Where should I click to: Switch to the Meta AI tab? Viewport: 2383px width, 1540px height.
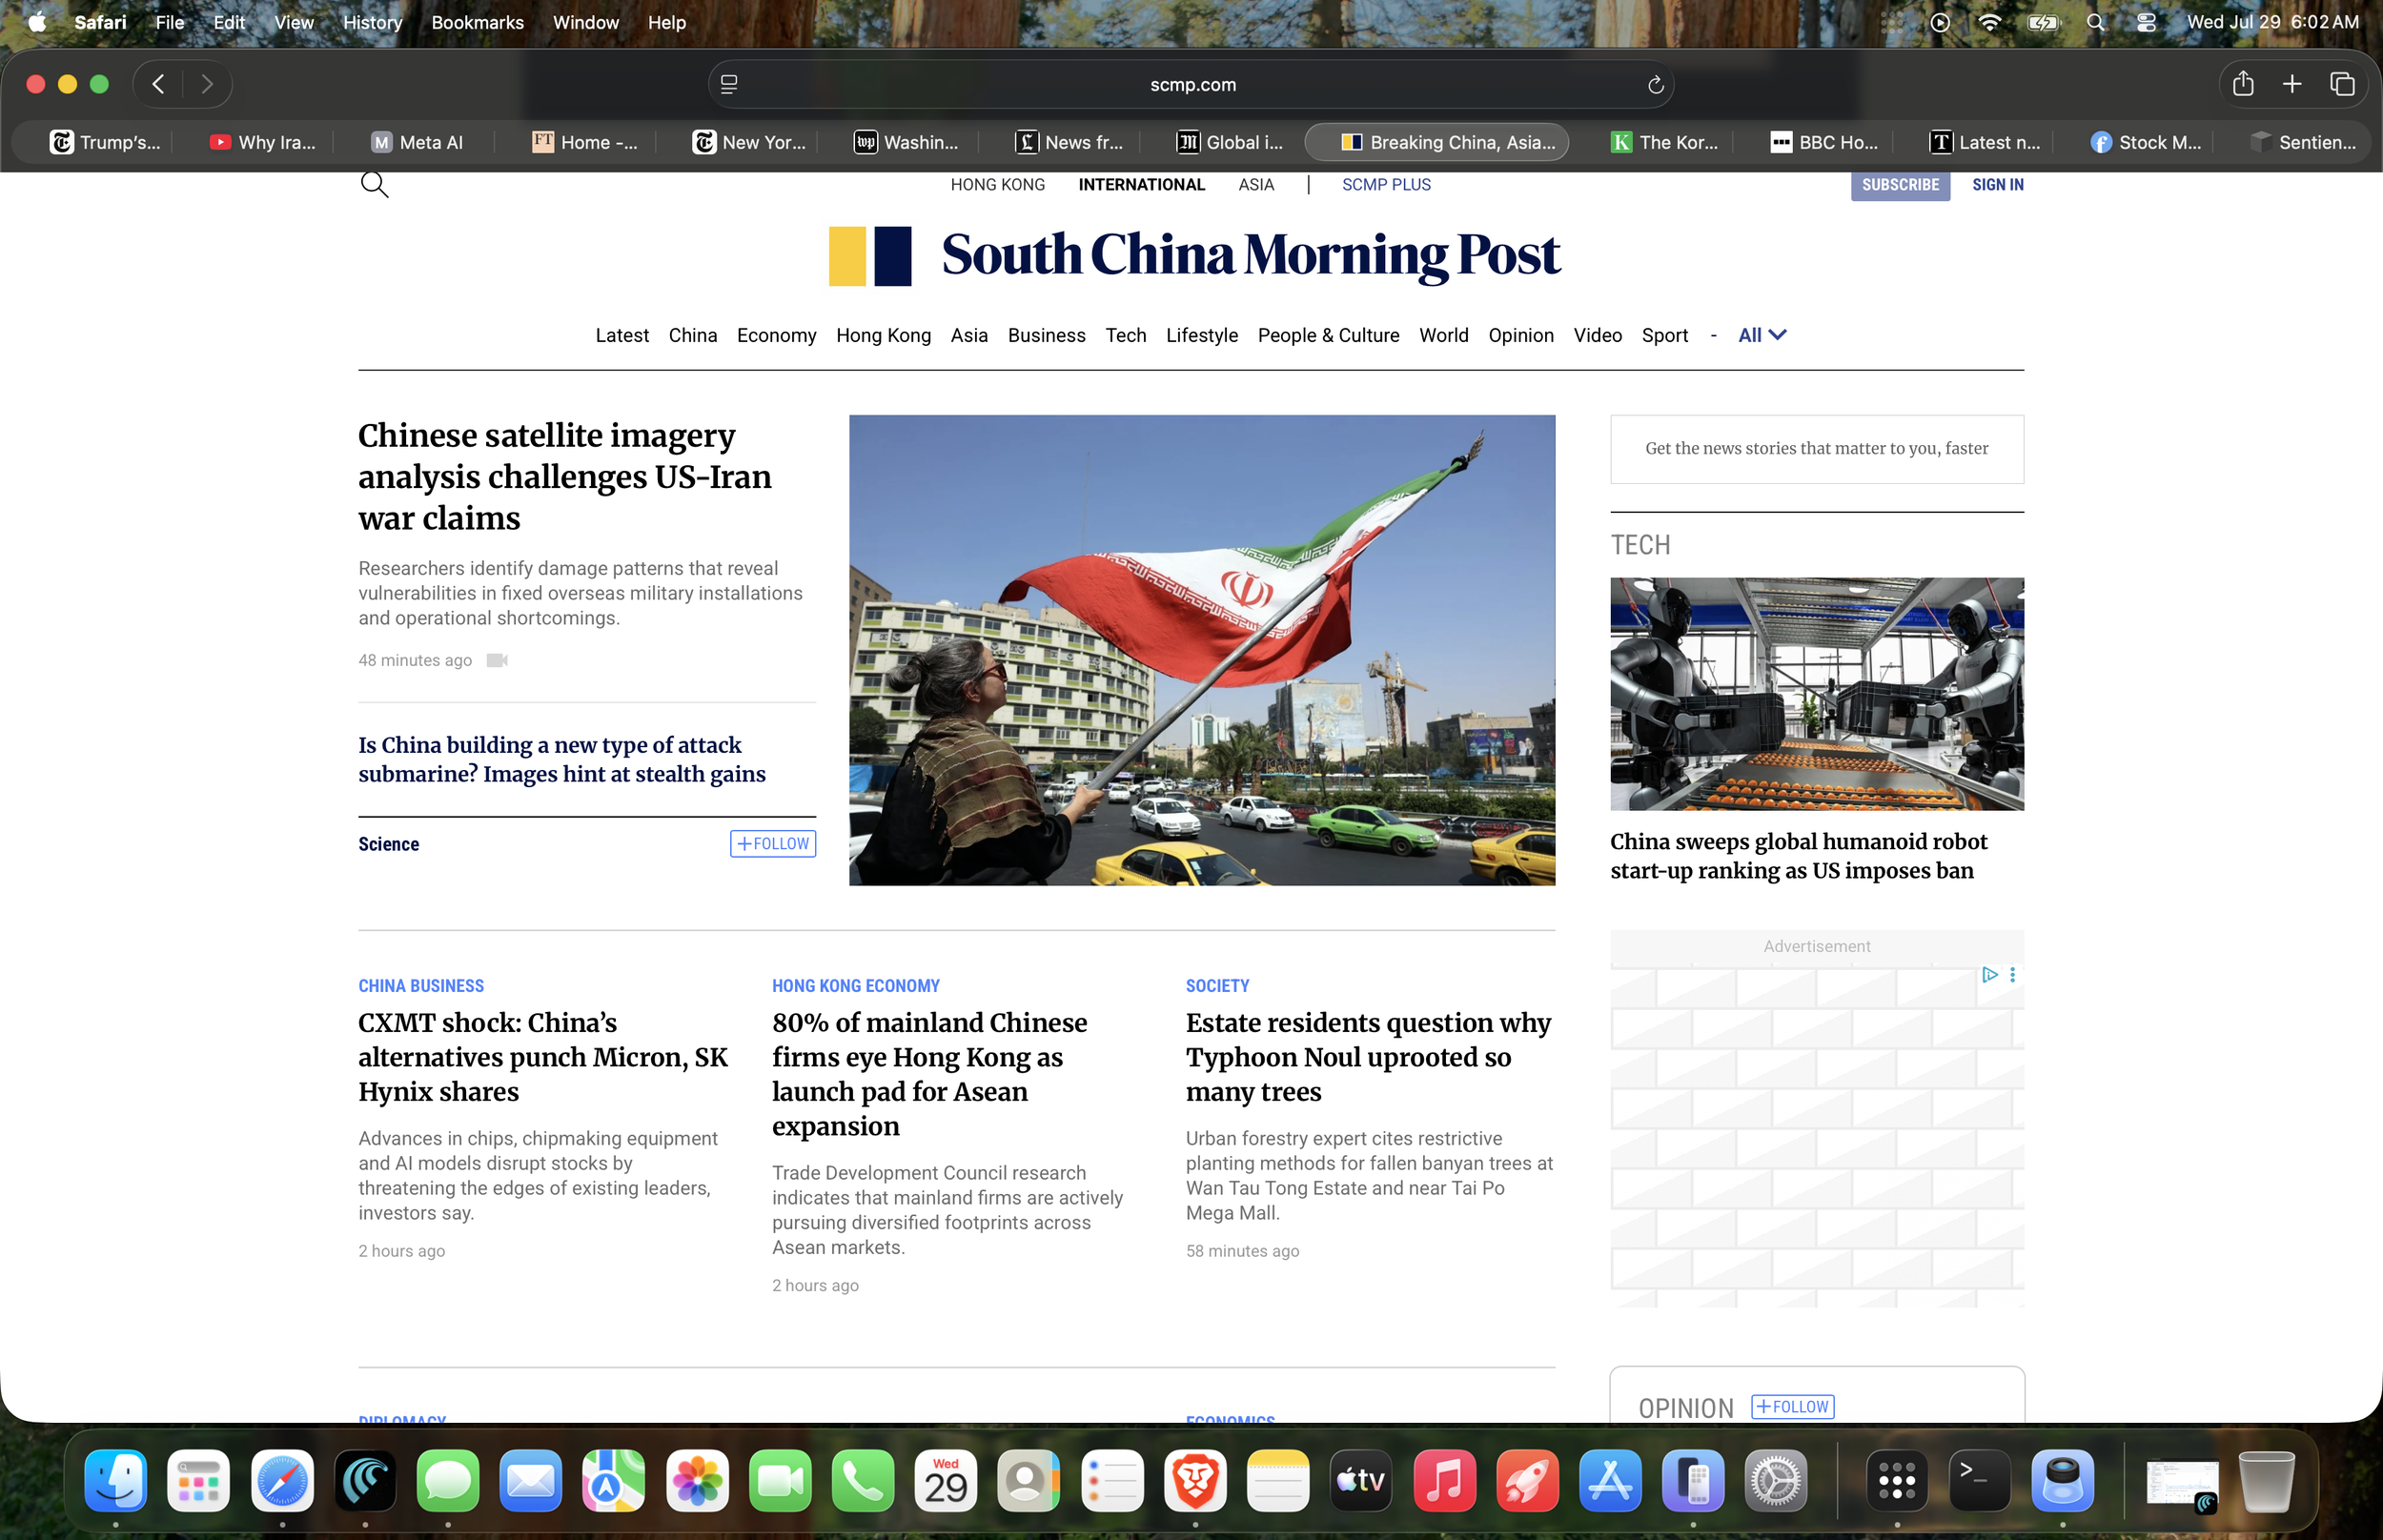click(x=417, y=142)
